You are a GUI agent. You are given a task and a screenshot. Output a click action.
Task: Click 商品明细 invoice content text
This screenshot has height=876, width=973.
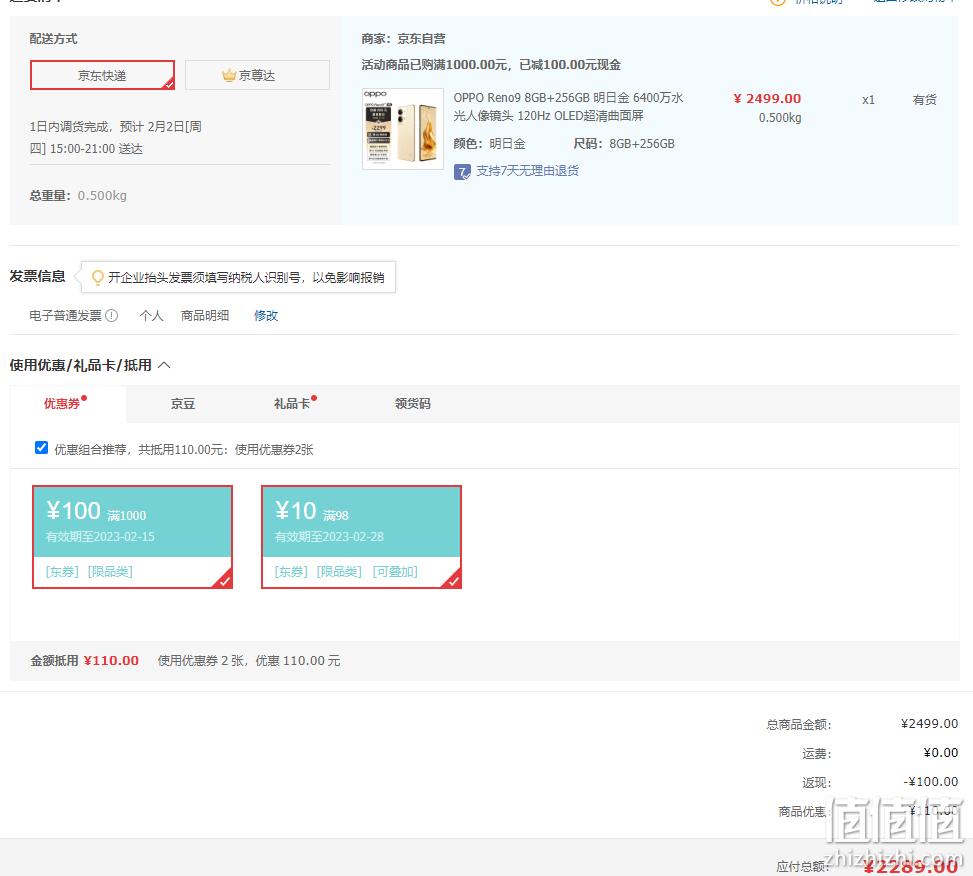pyautogui.click(x=205, y=315)
